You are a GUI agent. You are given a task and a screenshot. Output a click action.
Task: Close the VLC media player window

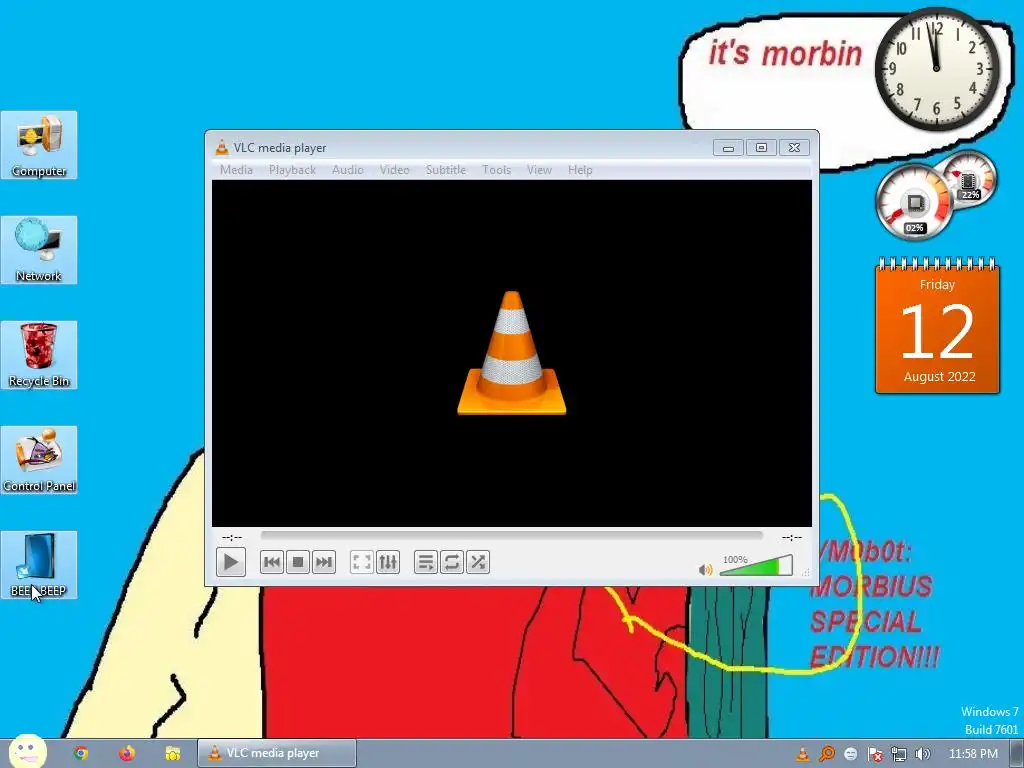click(794, 148)
